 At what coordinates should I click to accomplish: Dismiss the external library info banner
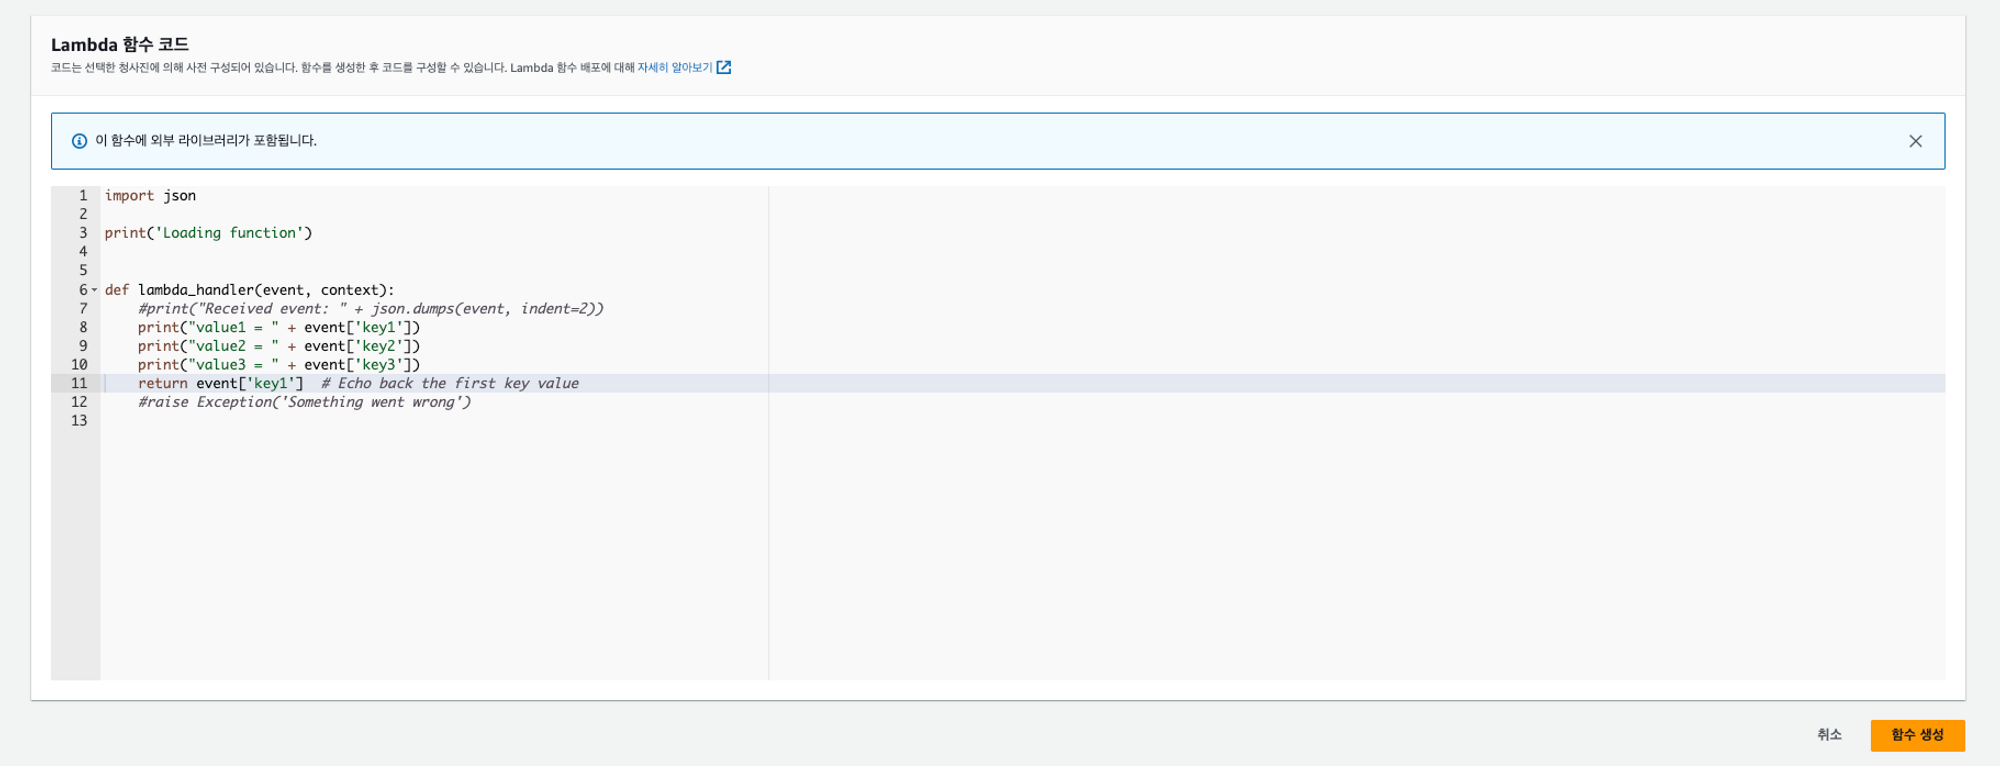1915,141
